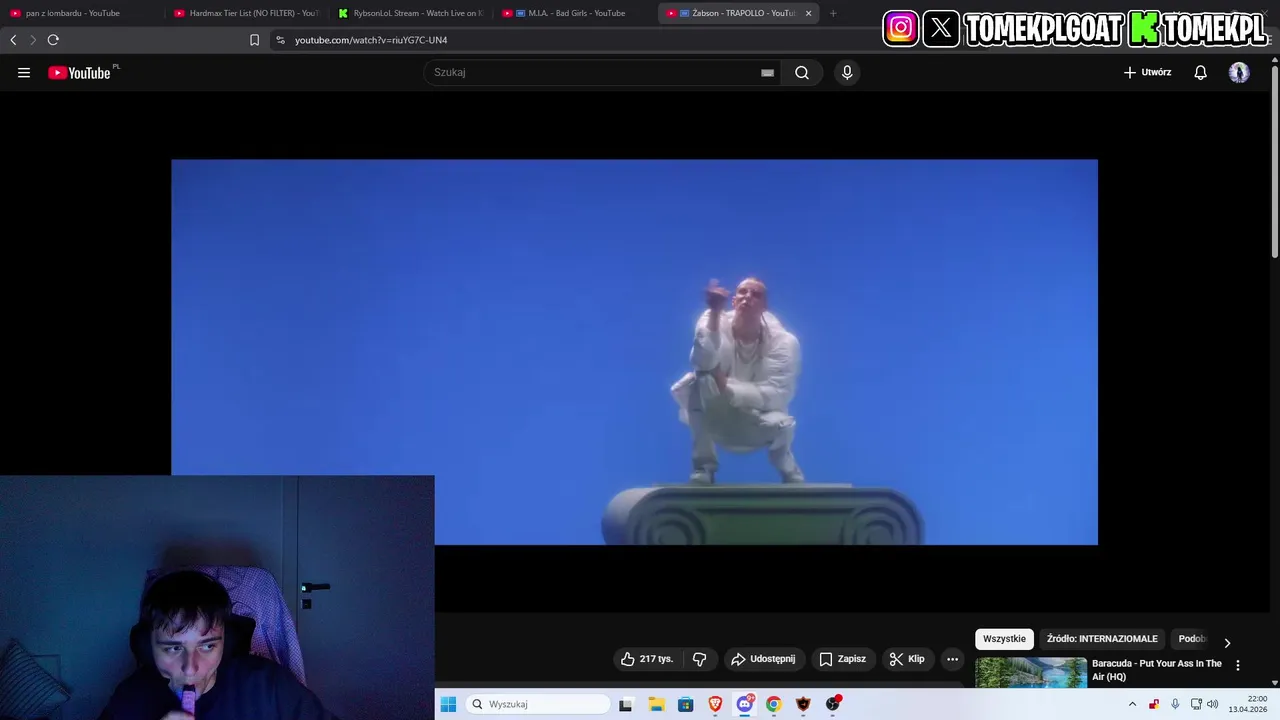Viewport: 1280px width, 720px height.
Task: Open network settings tray icon
Action: tap(1196, 704)
